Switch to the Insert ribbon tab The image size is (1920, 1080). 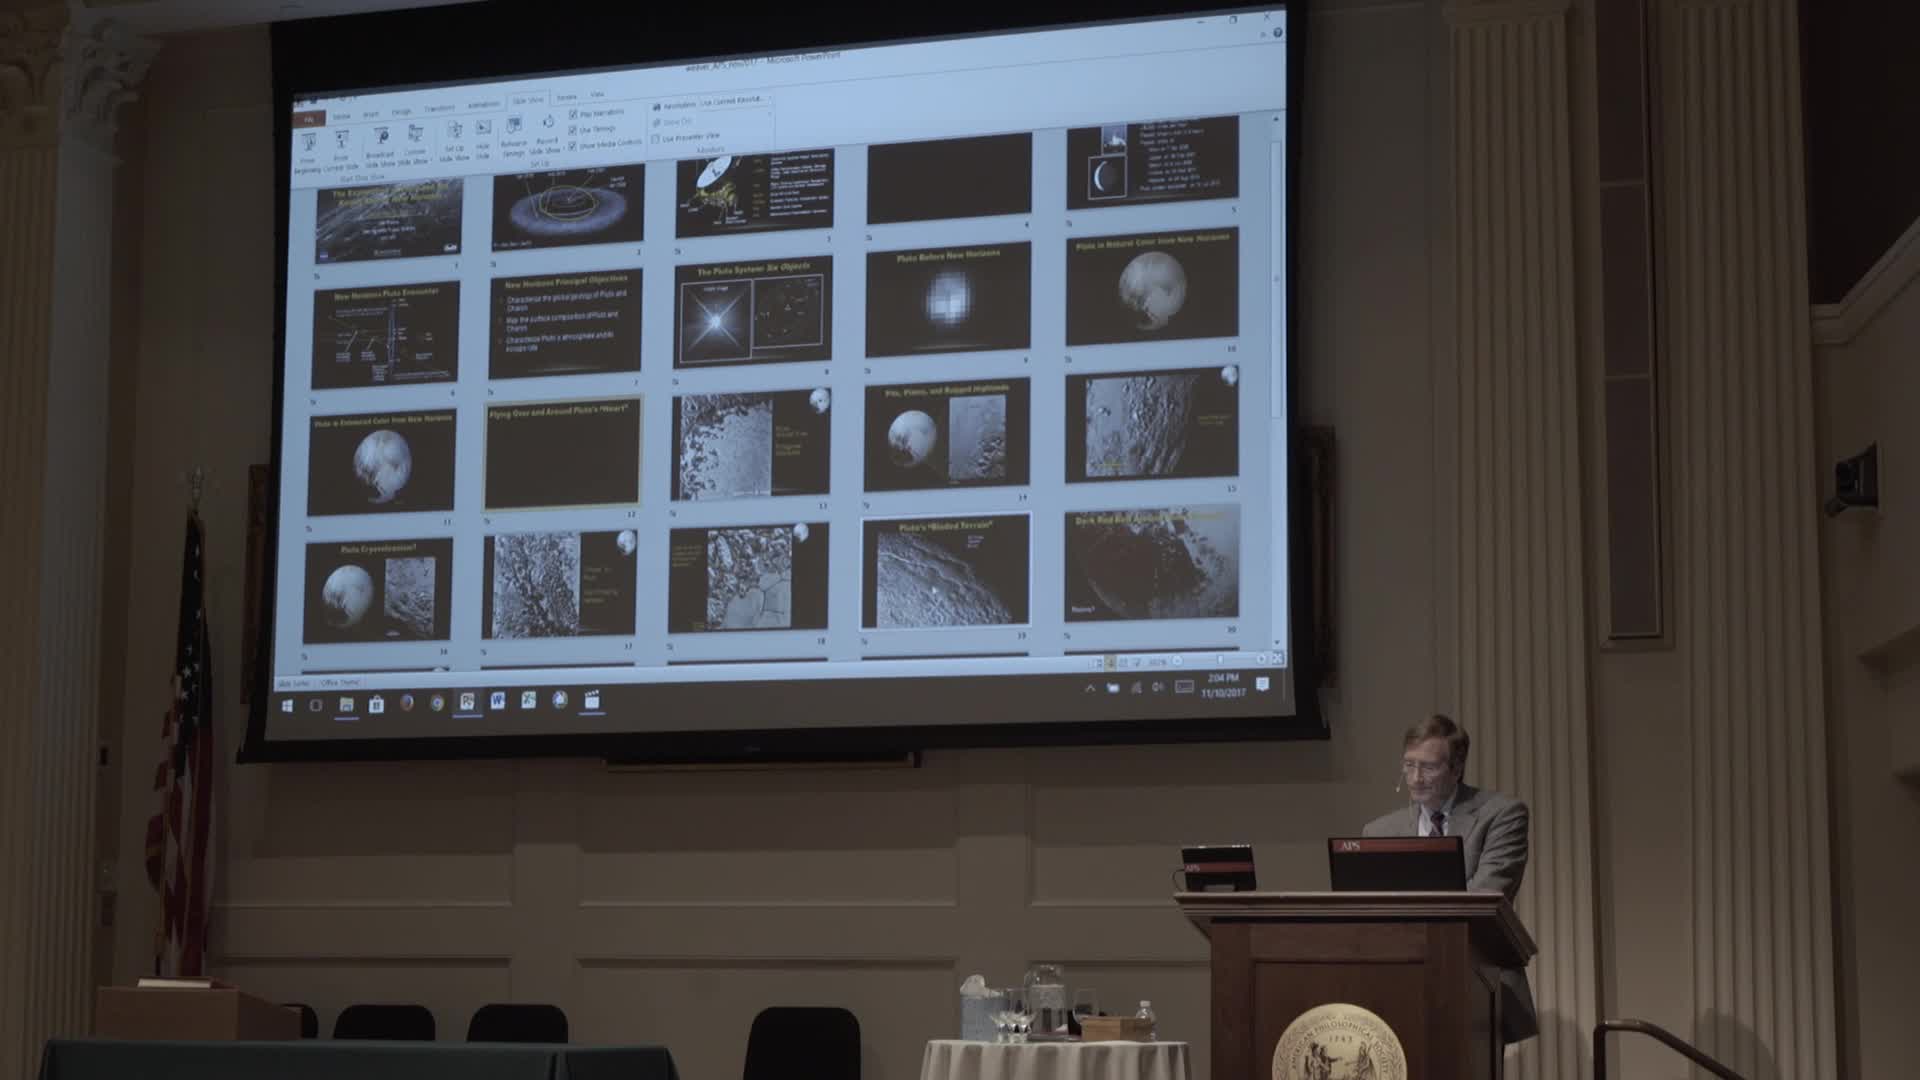pyautogui.click(x=371, y=114)
